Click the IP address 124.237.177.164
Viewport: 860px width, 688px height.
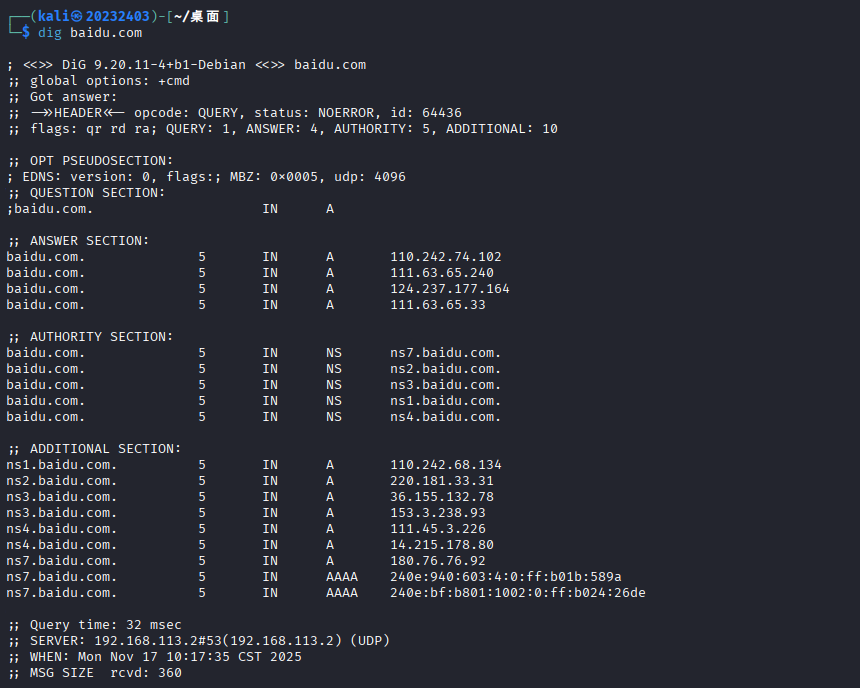tap(450, 289)
